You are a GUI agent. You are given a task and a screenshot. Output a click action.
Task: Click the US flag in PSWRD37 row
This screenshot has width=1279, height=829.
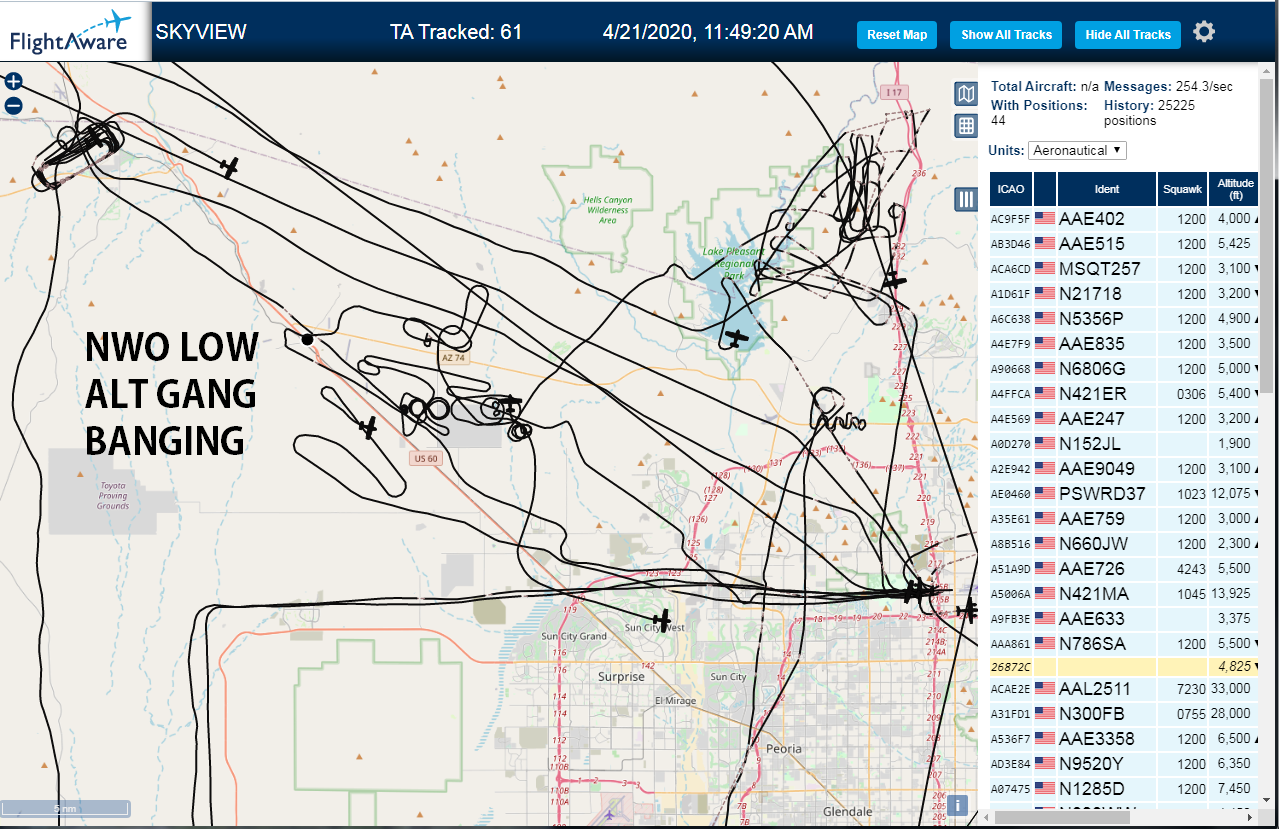click(1045, 494)
